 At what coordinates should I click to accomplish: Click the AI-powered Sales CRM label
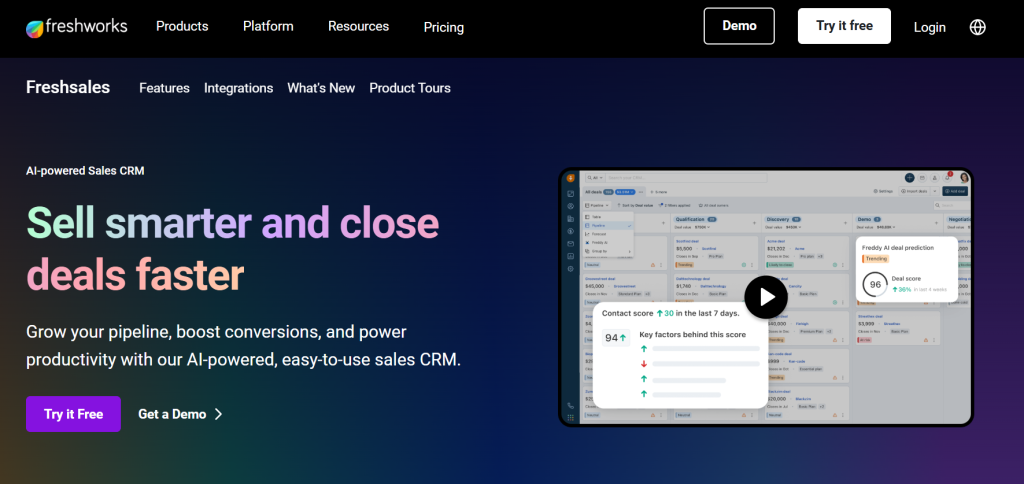pyautogui.click(x=85, y=171)
